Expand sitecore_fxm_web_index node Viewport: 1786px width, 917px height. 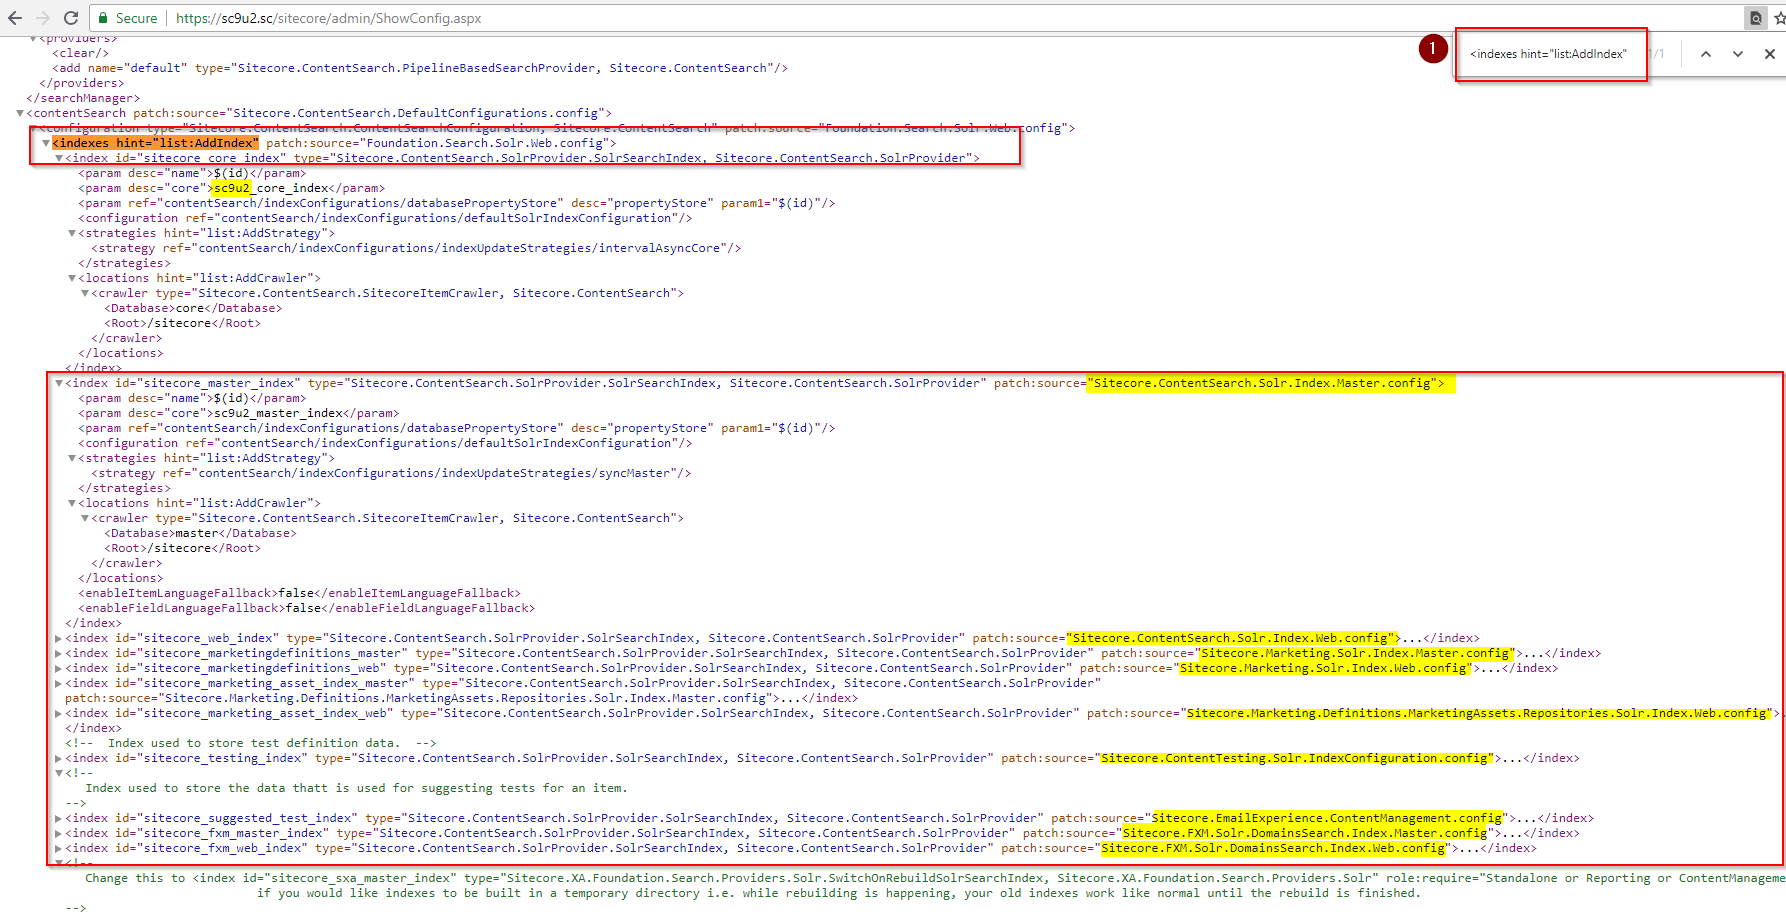pos(59,848)
